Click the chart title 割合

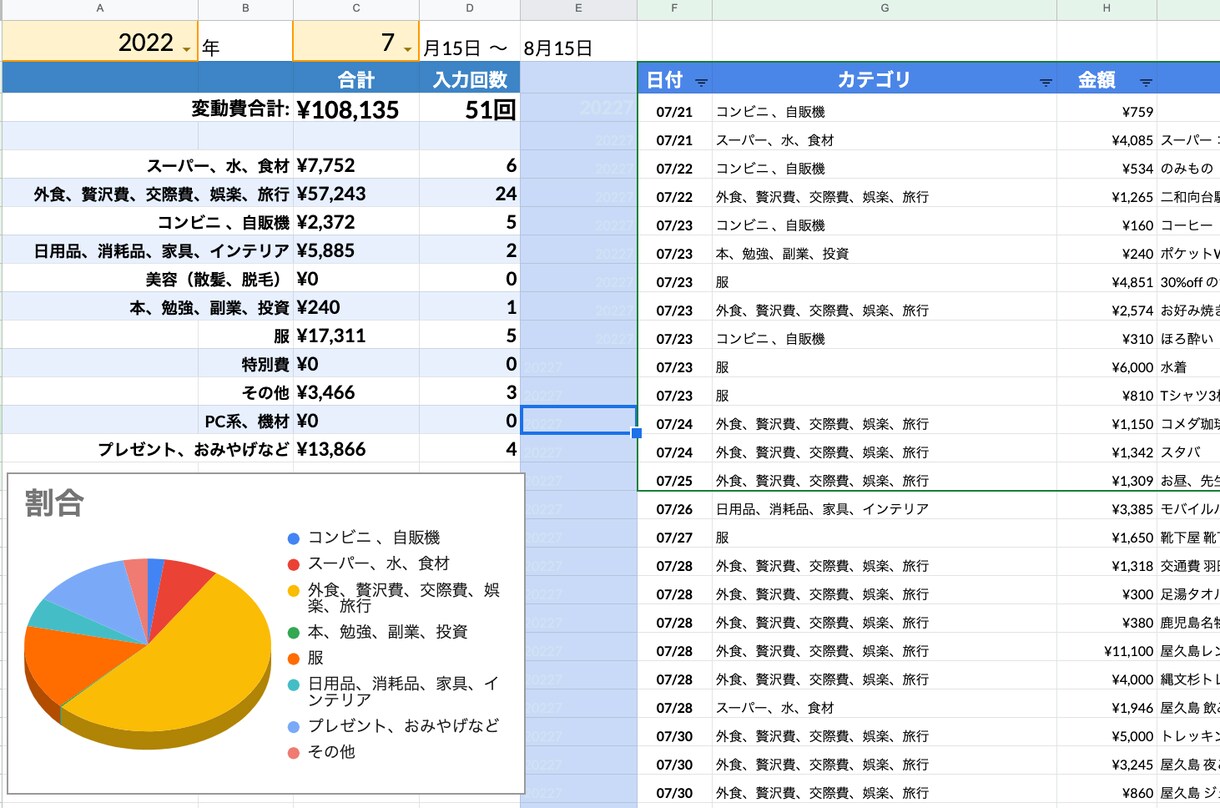(55, 503)
